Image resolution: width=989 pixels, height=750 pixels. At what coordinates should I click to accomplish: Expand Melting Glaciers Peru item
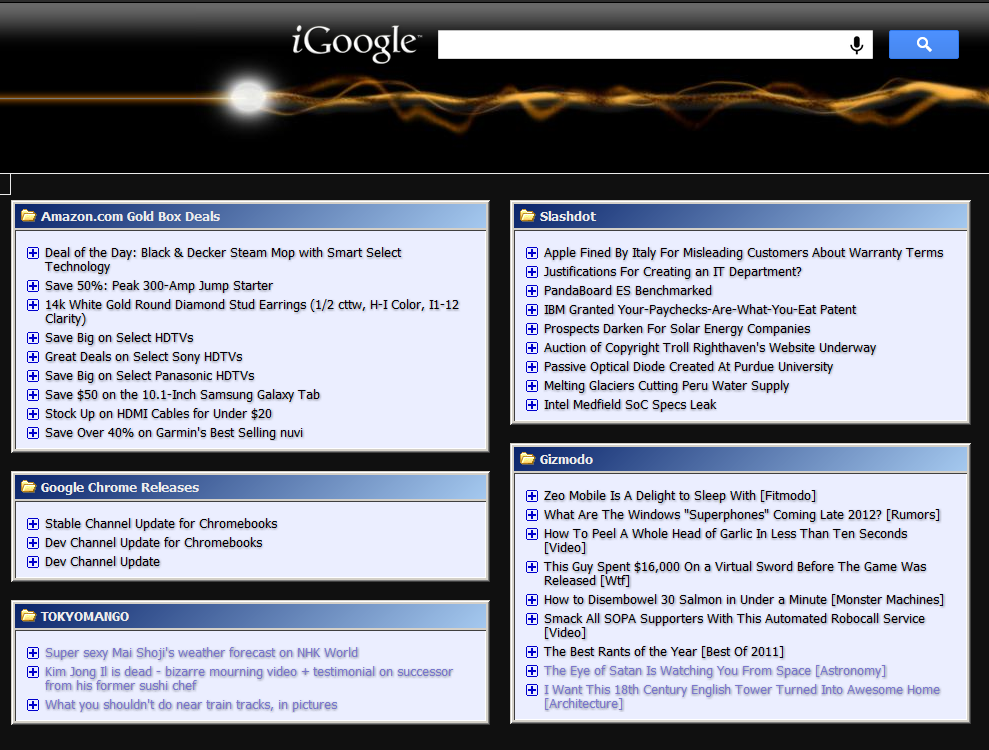(532, 385)
